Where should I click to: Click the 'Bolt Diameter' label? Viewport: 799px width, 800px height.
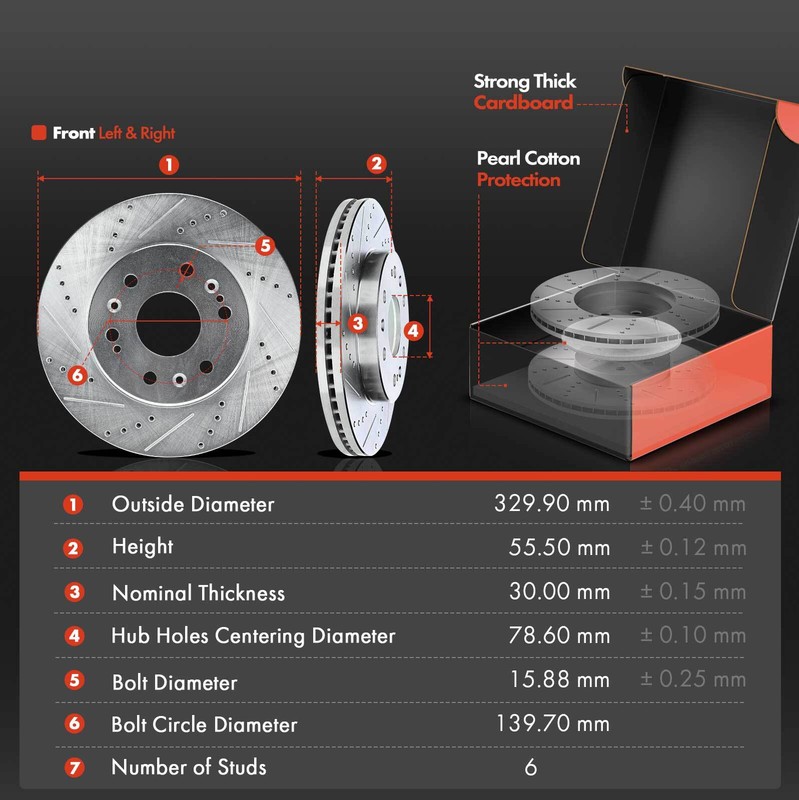(x=174, y=683)
